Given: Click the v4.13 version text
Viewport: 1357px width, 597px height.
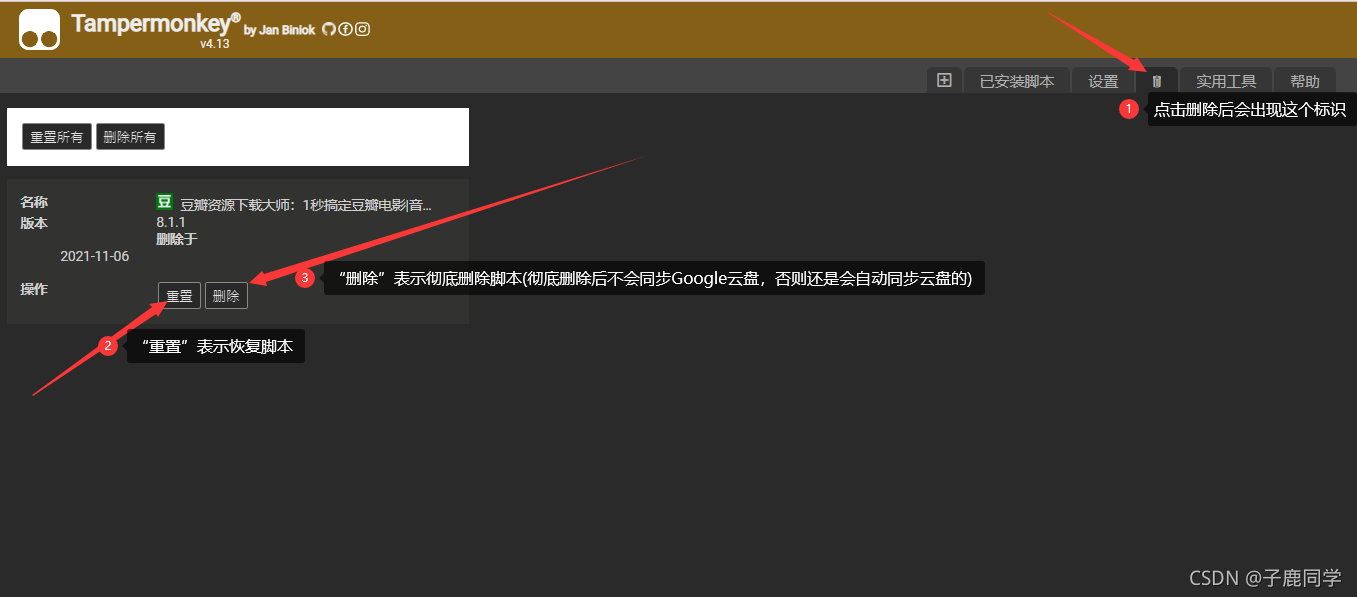Looking at the screenshot, I should [215, 44].
